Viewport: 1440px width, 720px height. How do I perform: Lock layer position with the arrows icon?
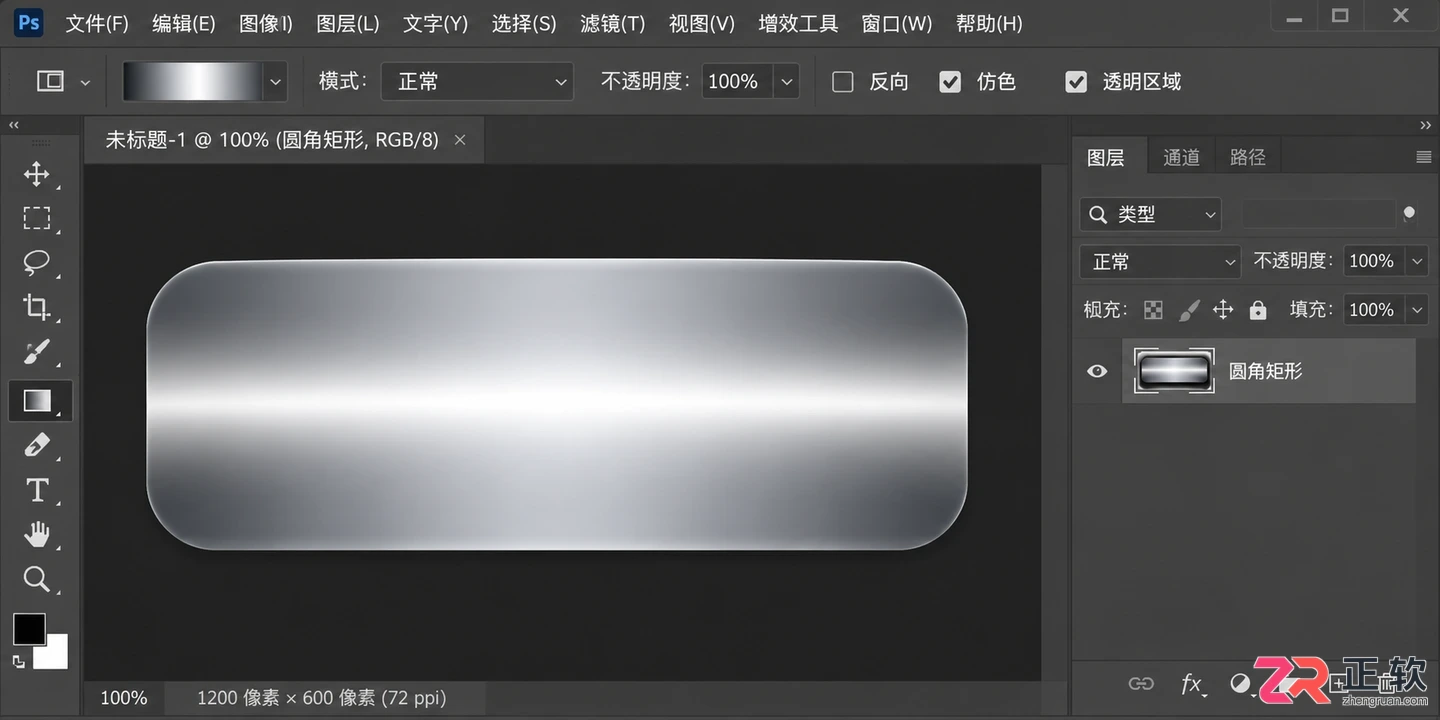coord(1223,310)
